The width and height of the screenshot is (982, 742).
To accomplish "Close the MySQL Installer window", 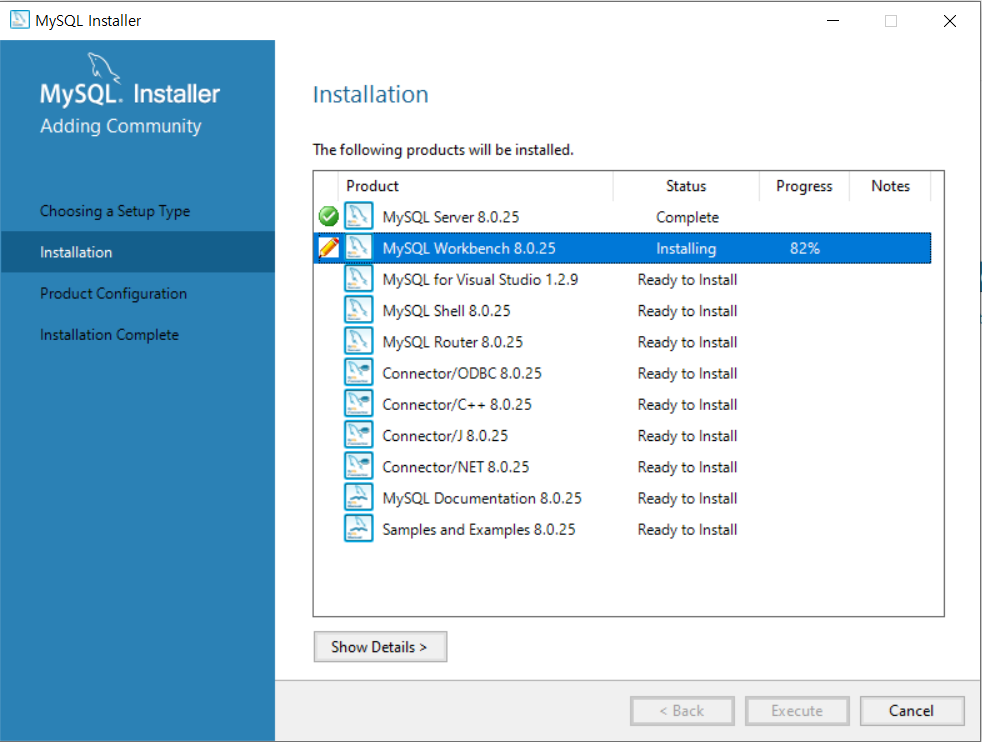I will (x=949, y=21).
